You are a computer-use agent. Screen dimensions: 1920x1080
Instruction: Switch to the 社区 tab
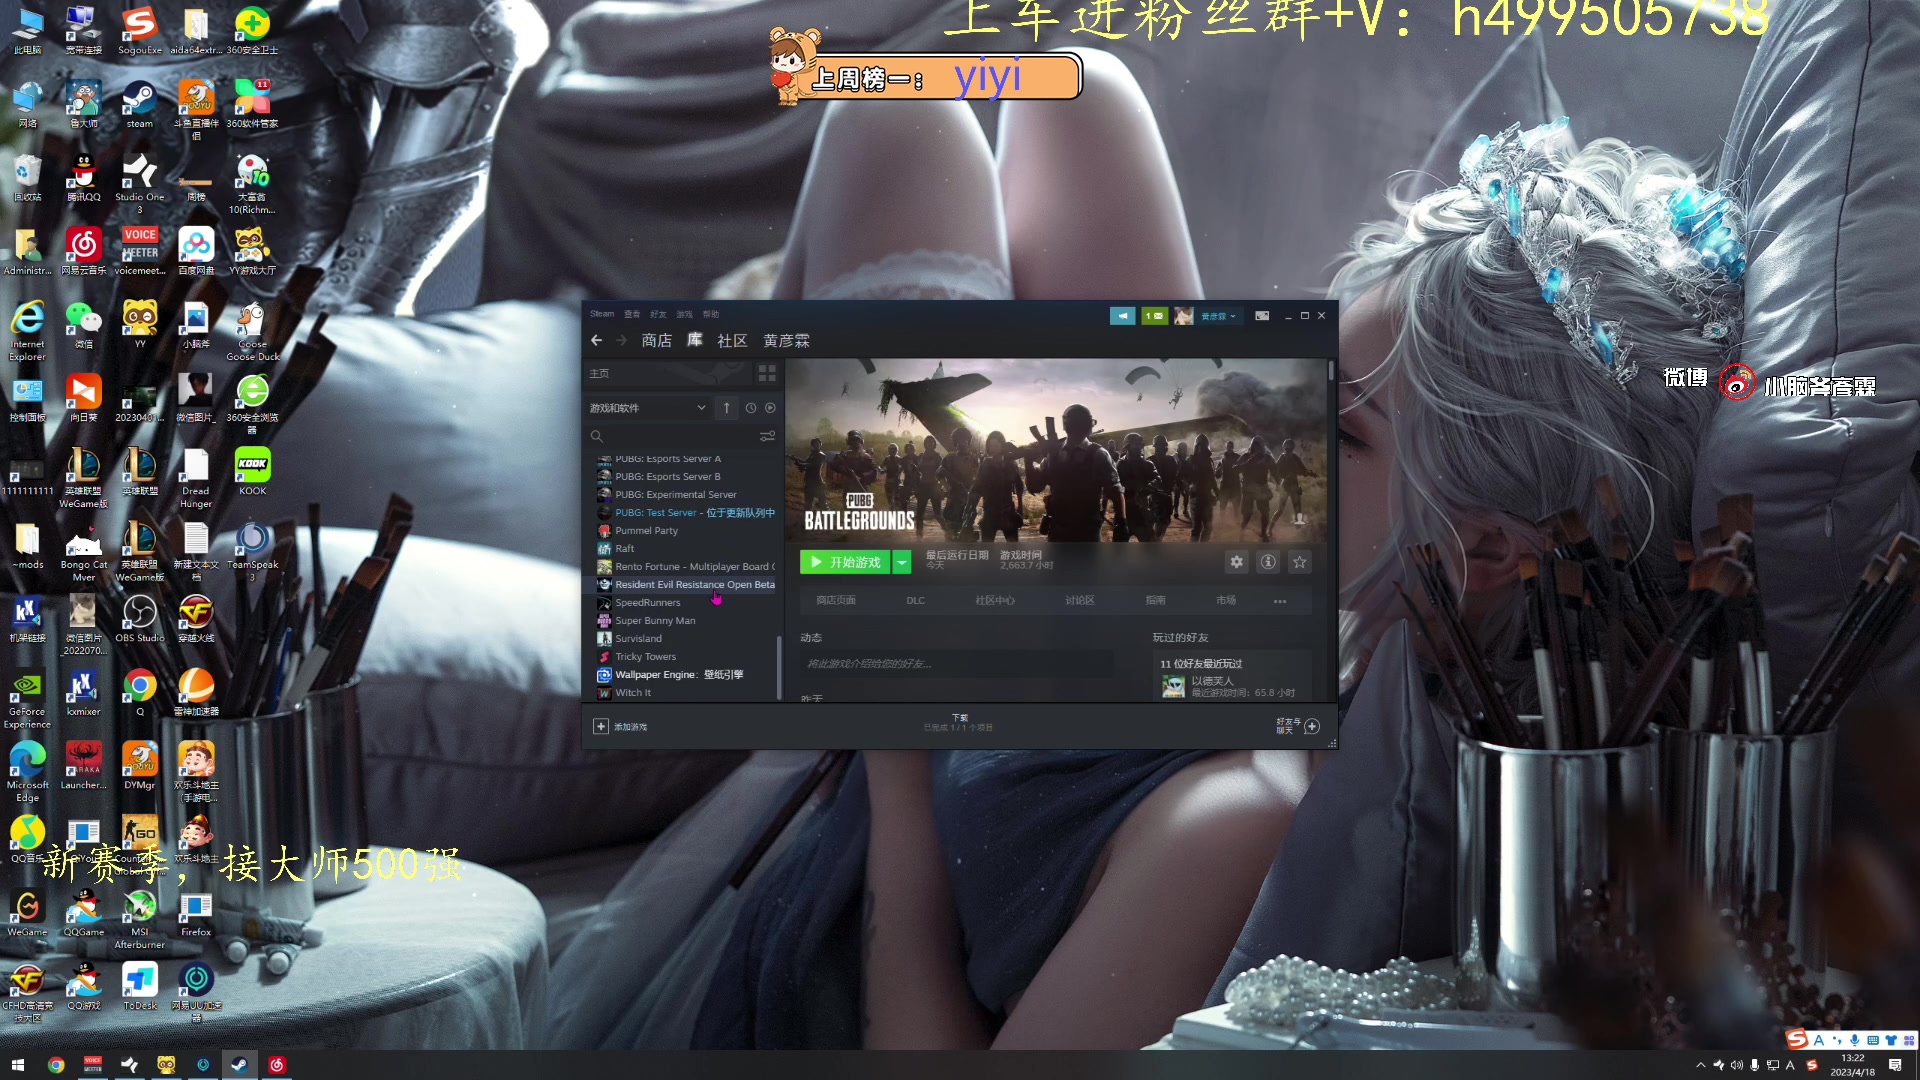(732, 341)
